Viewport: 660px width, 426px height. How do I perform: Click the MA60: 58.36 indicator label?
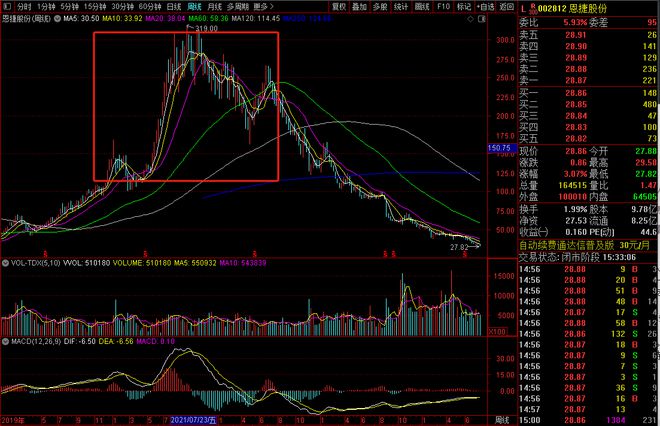(x=208, y=19)
